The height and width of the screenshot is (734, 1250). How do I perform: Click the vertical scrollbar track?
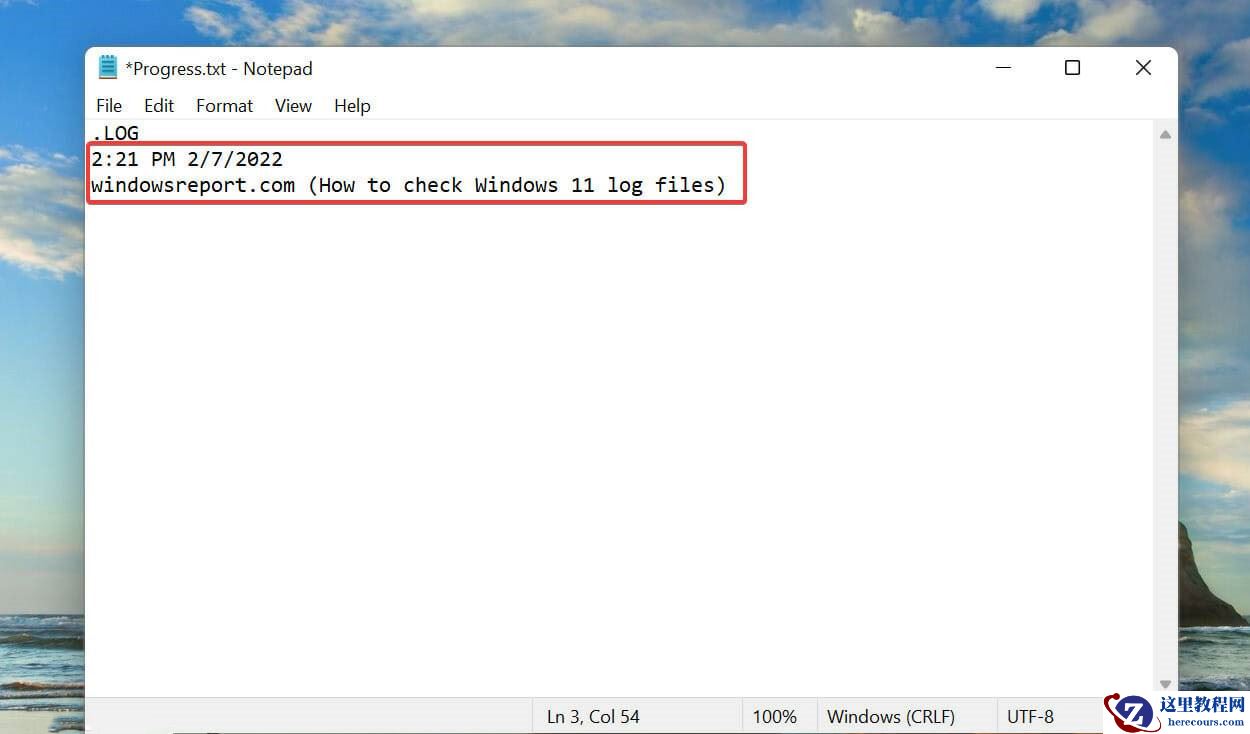click(x=1165, y=409)
